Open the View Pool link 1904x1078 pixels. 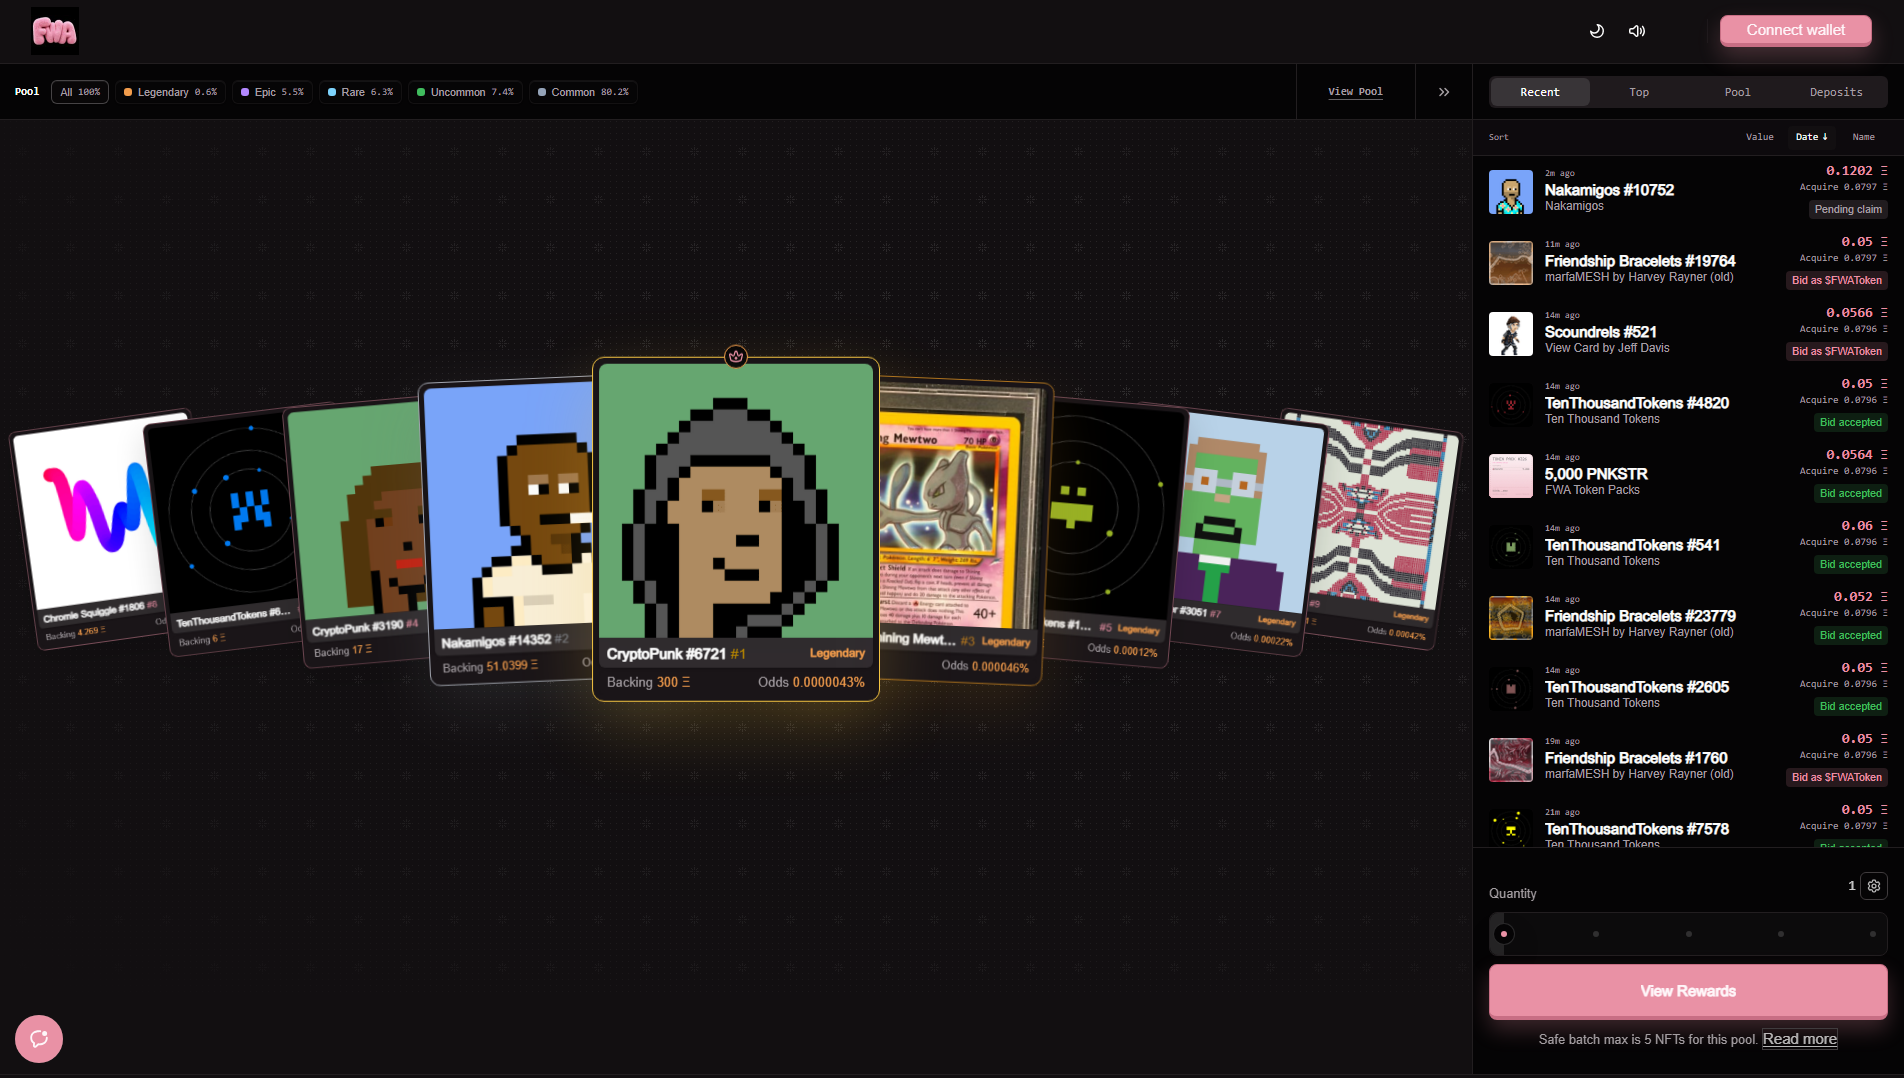pos(1355,92)
